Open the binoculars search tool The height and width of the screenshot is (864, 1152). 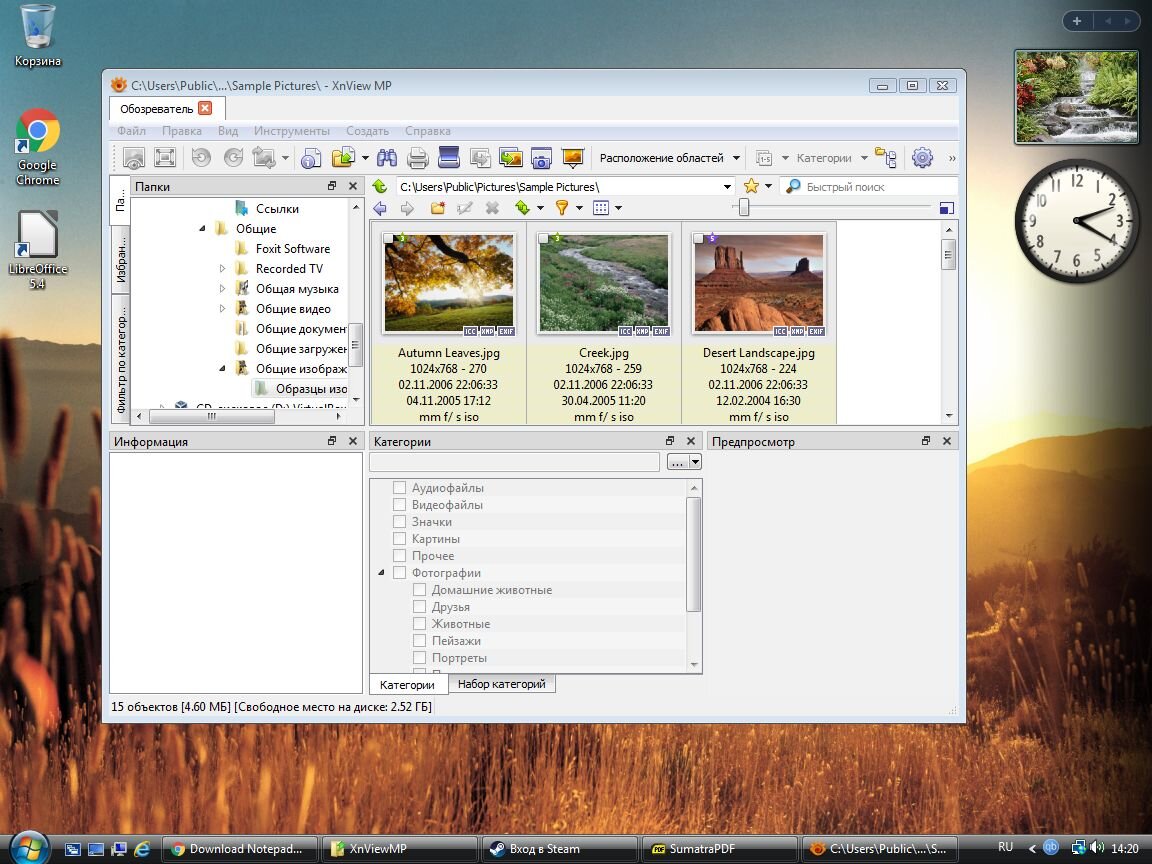(387, 158)
